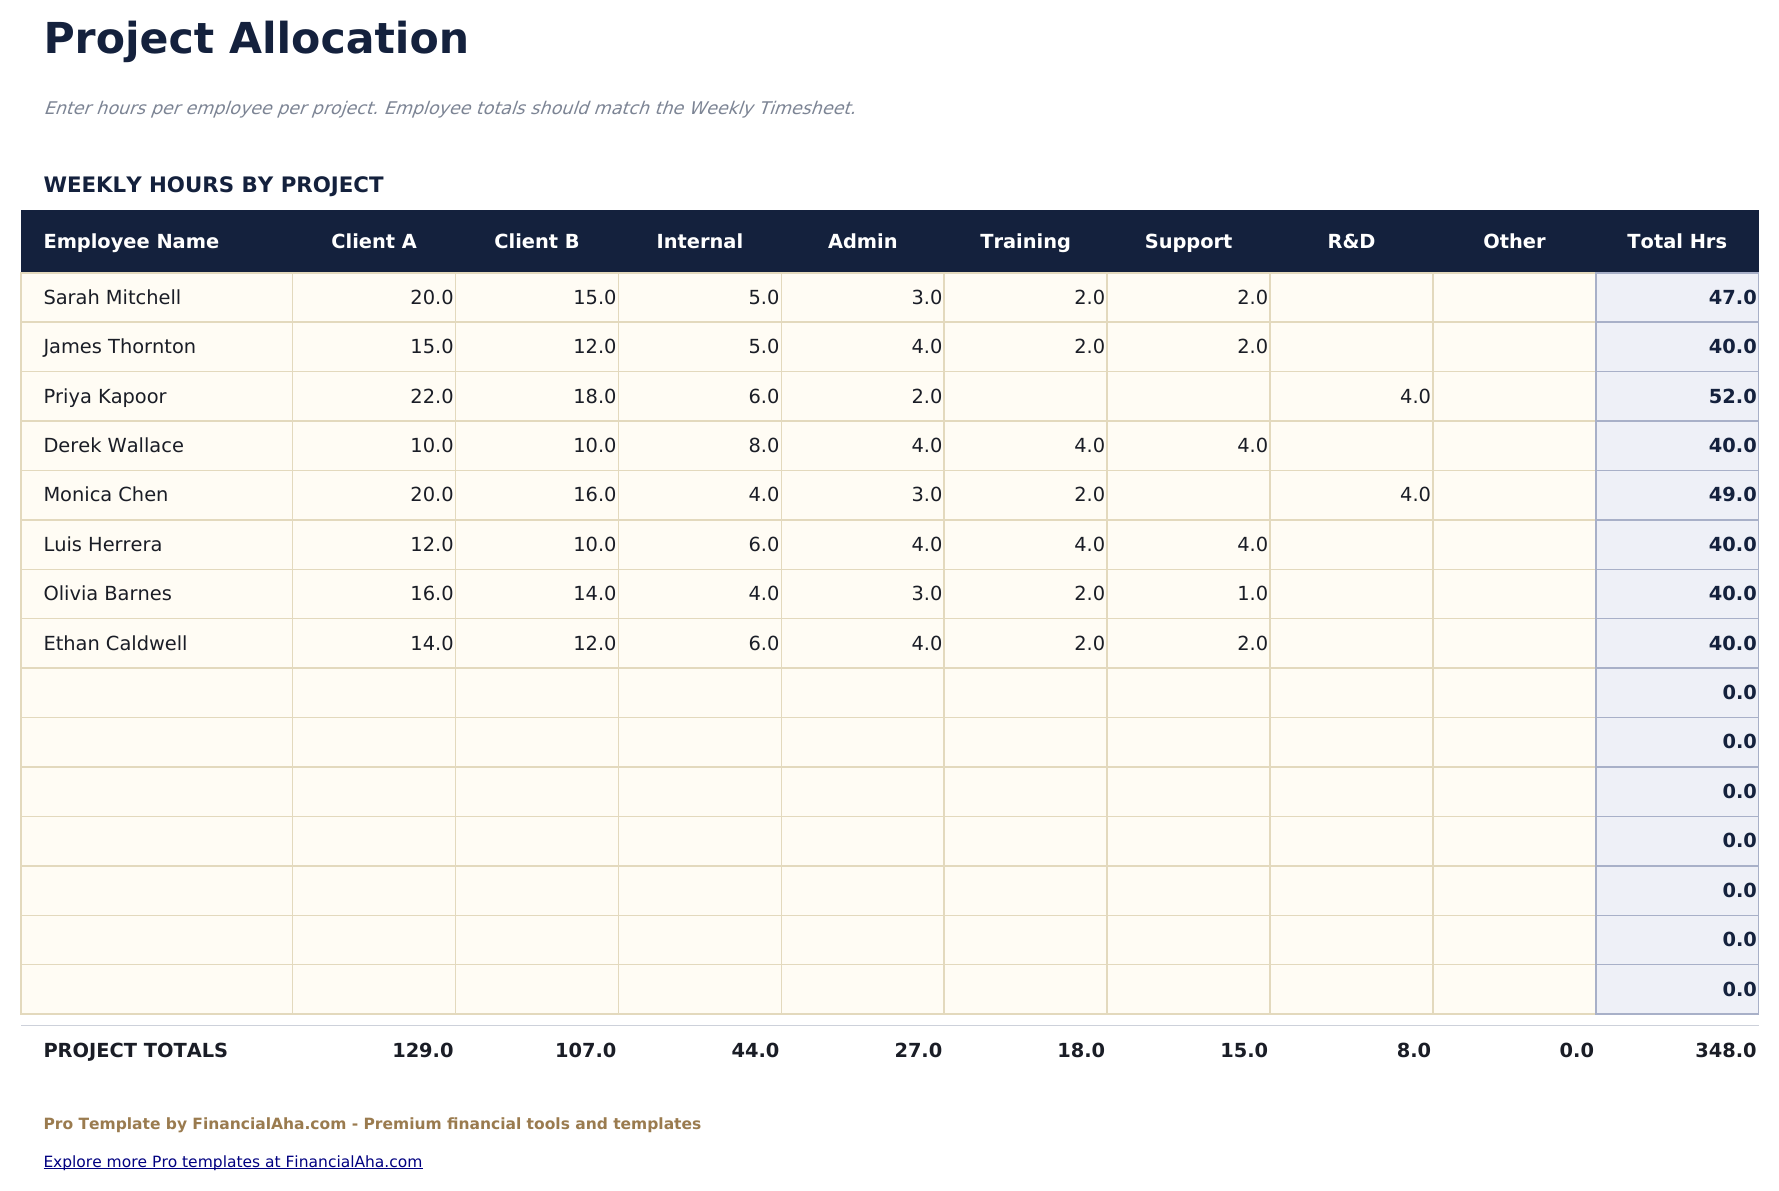The width and height of the screenshot is (1779, 1191).
Task: Select the Training column header
Action: click(1025, 241)
